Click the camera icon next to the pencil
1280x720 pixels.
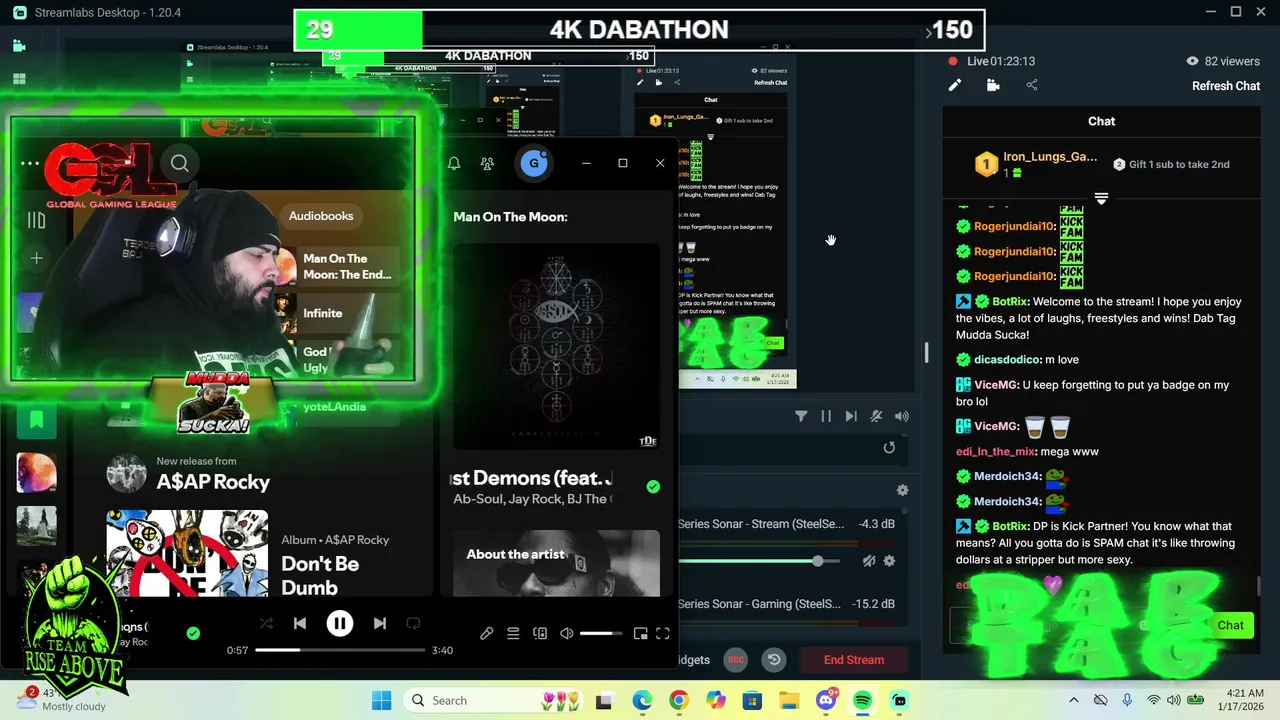point(993,85)
